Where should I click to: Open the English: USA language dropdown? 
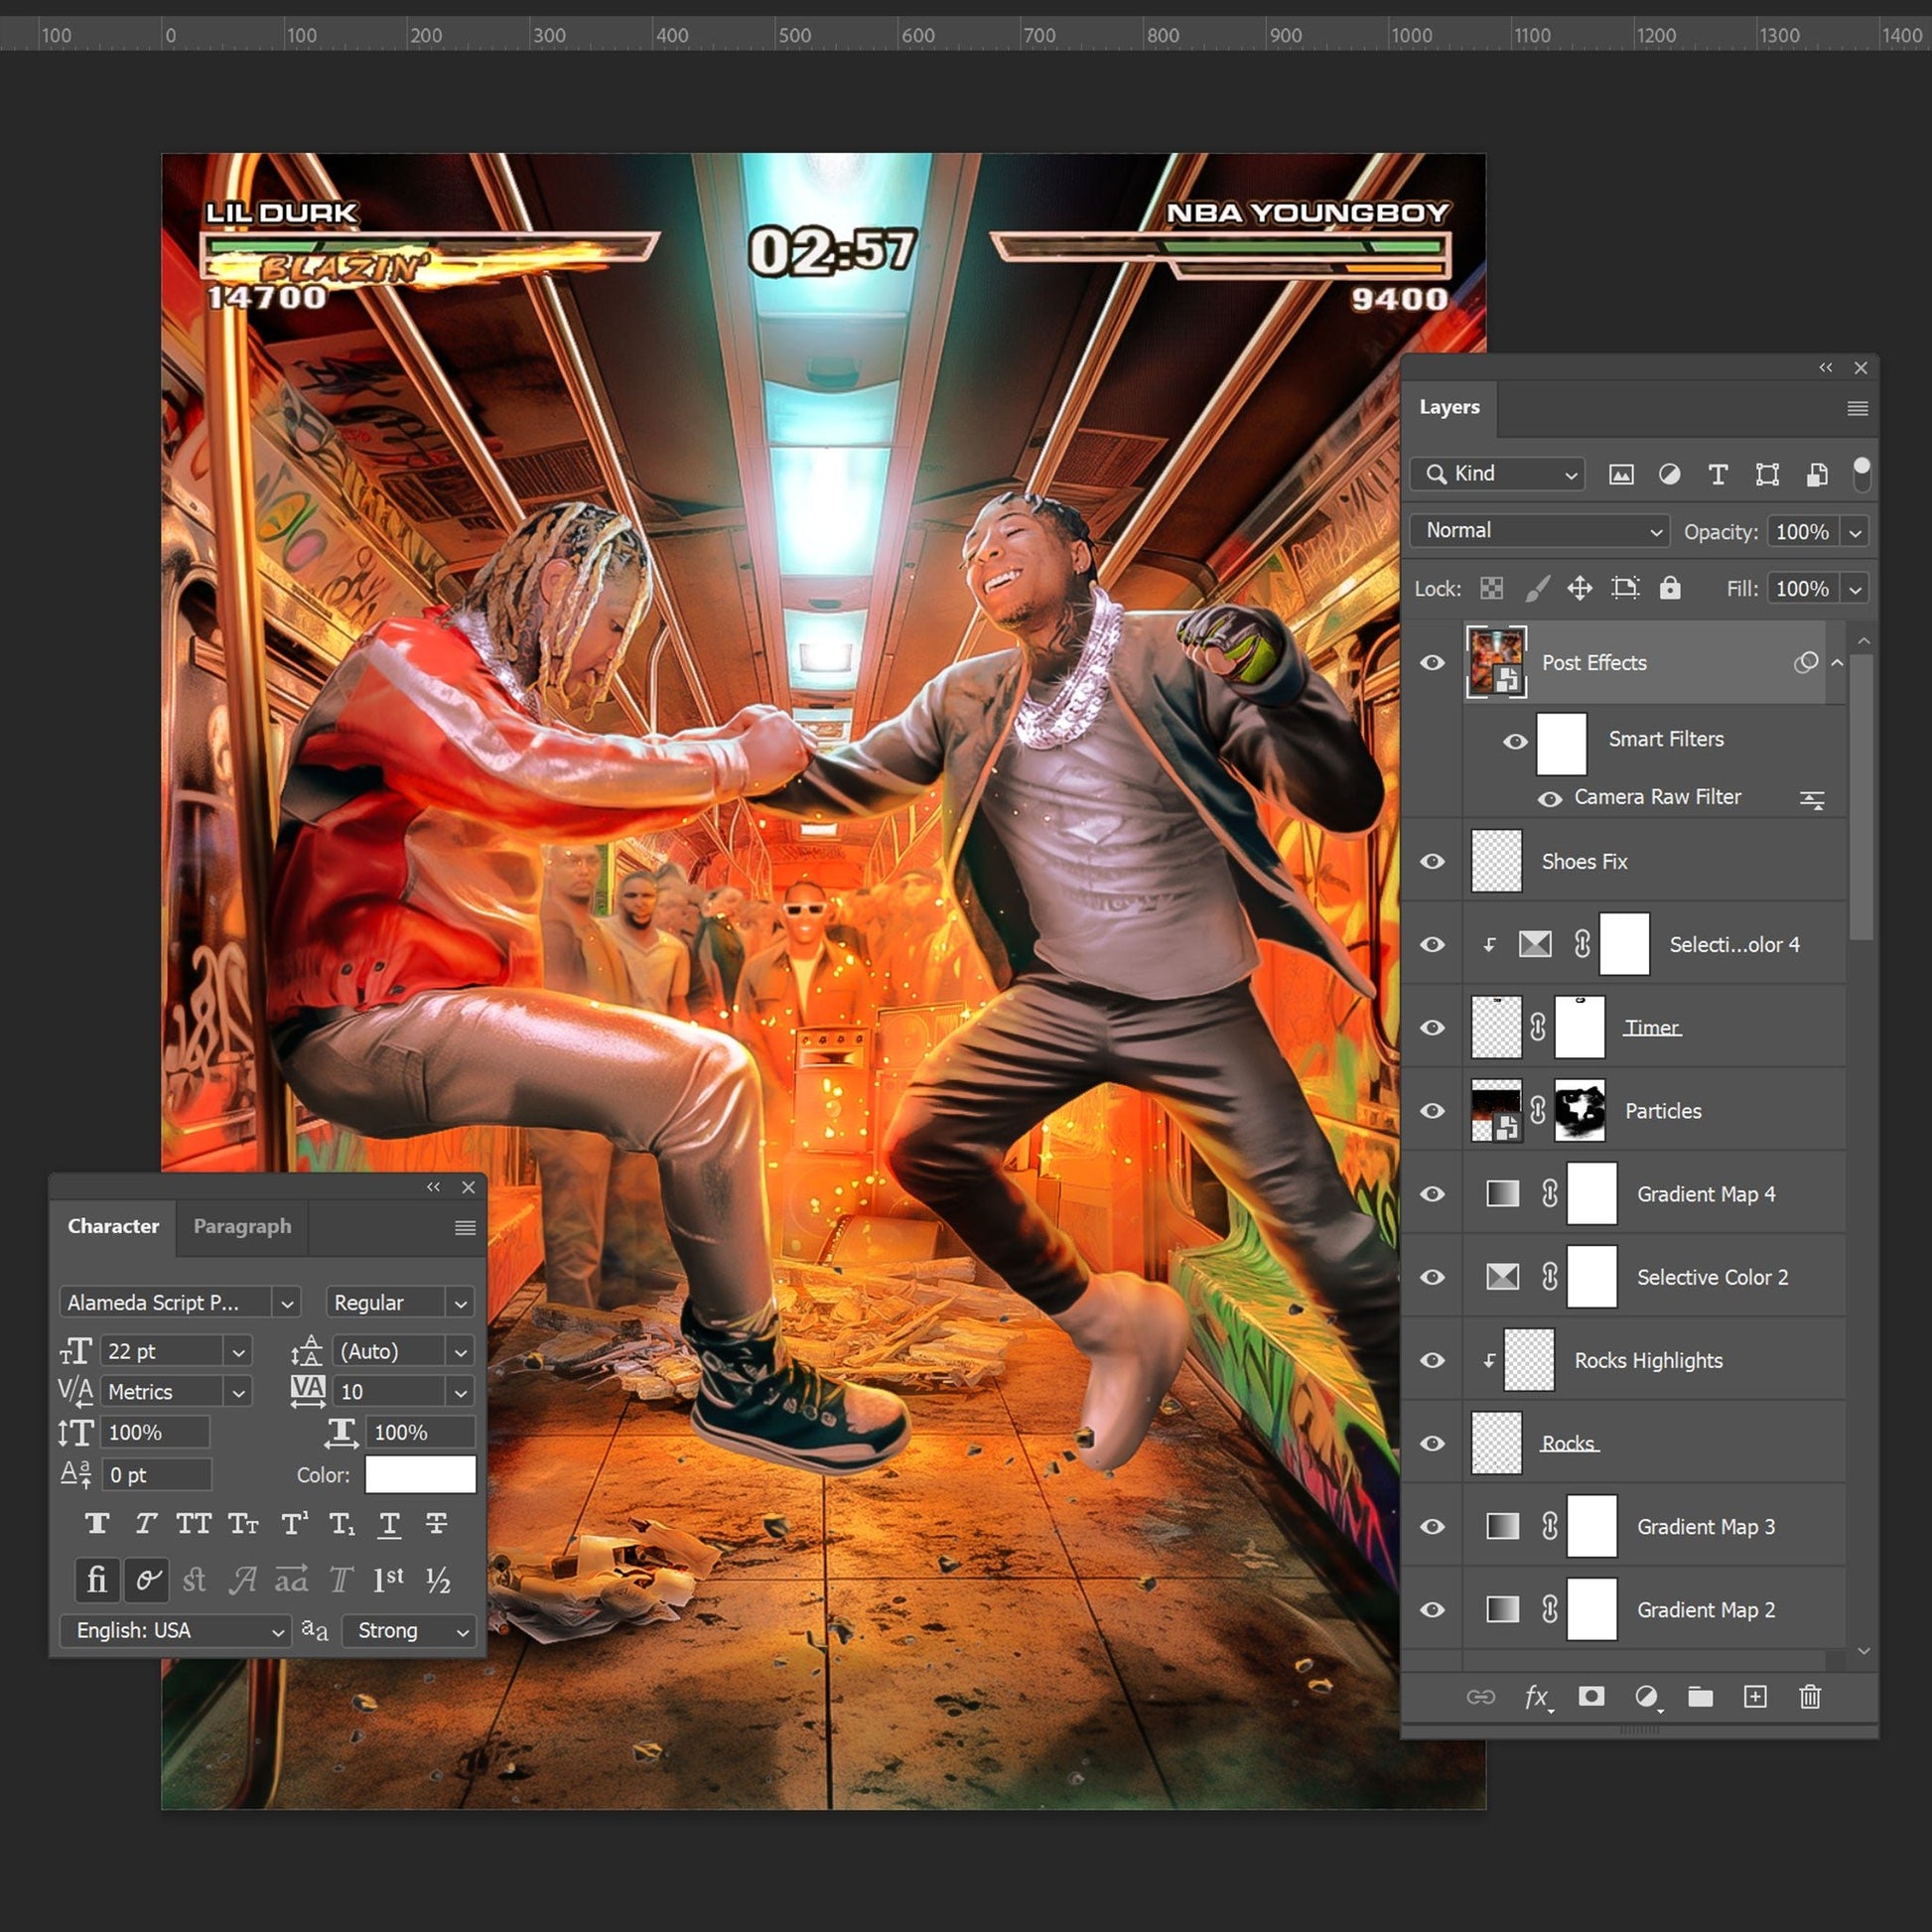tap(176, 1630)
